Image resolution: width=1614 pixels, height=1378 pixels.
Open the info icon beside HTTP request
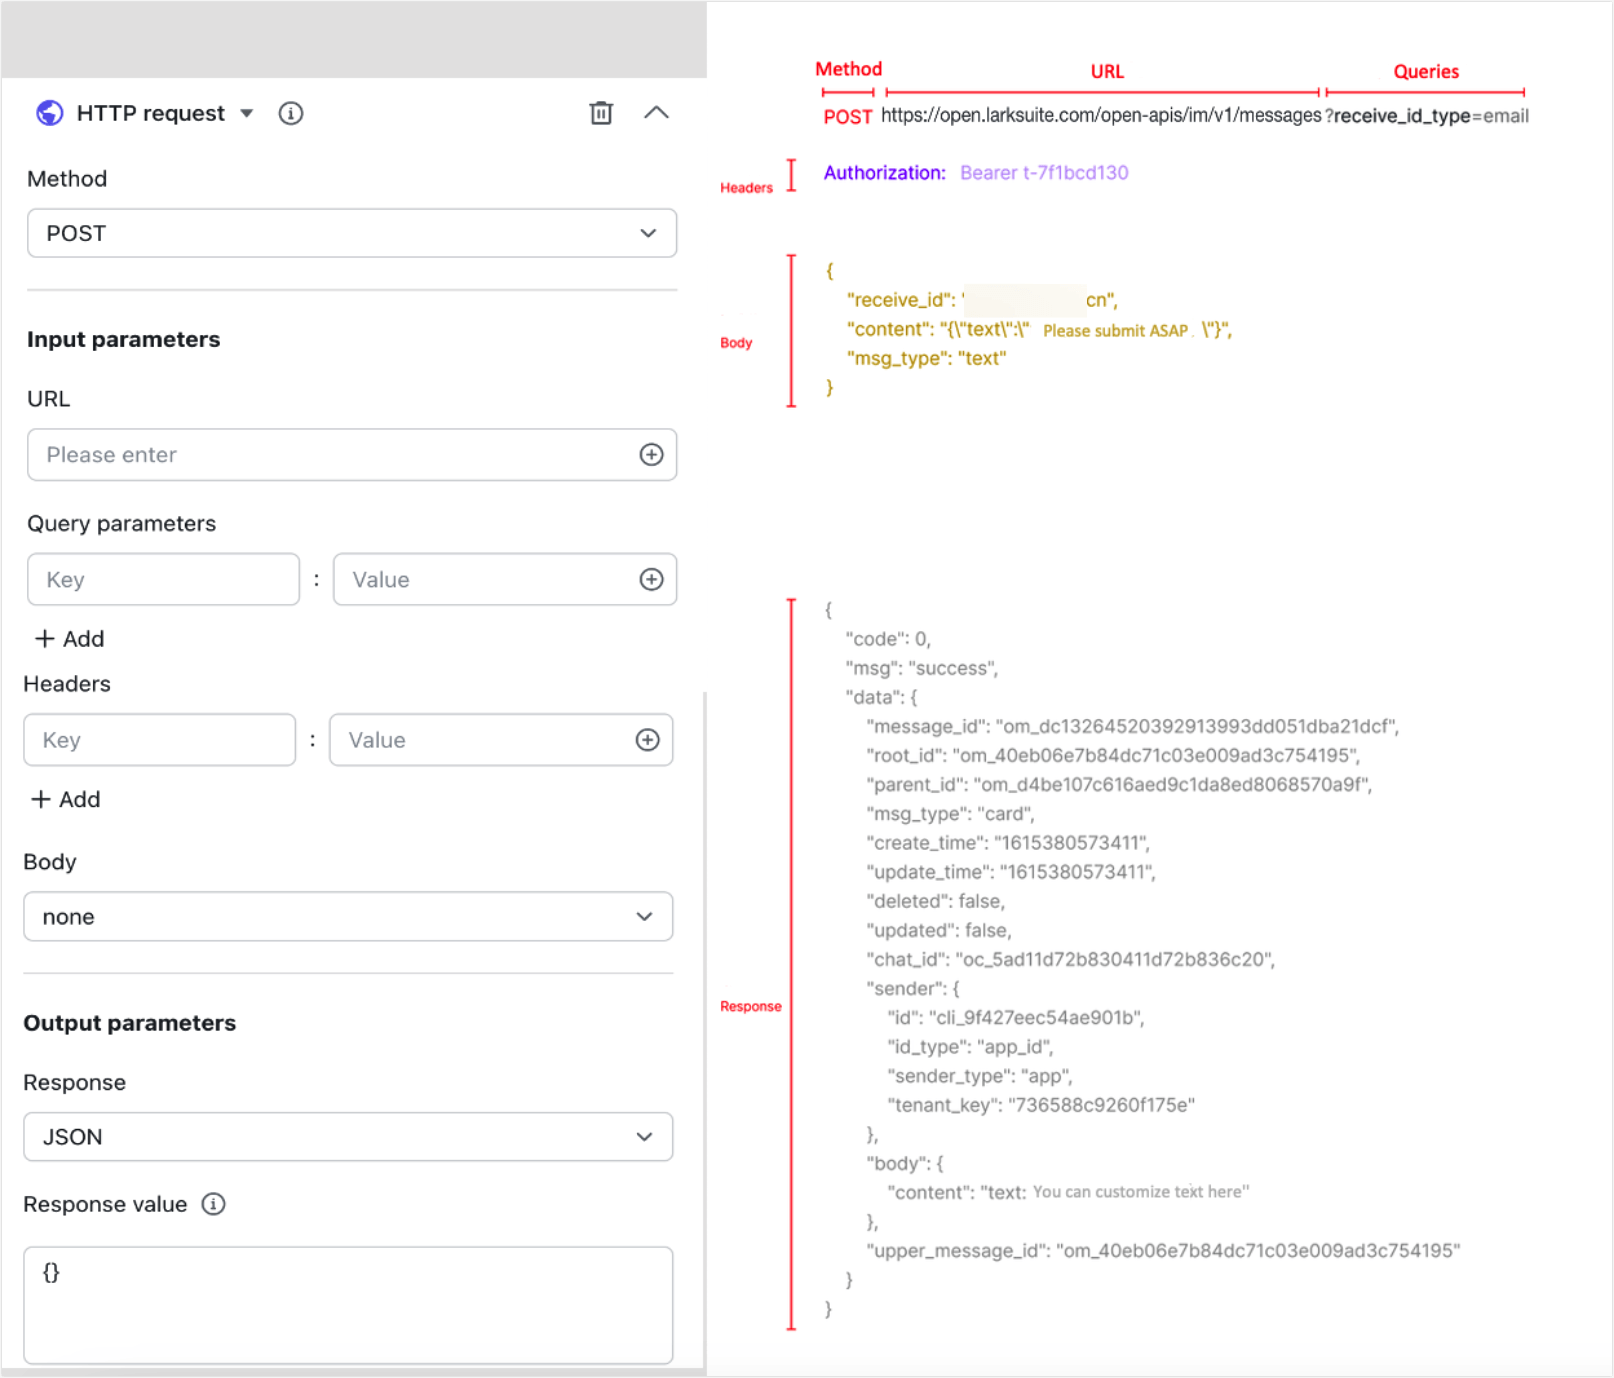pos(290,113)
